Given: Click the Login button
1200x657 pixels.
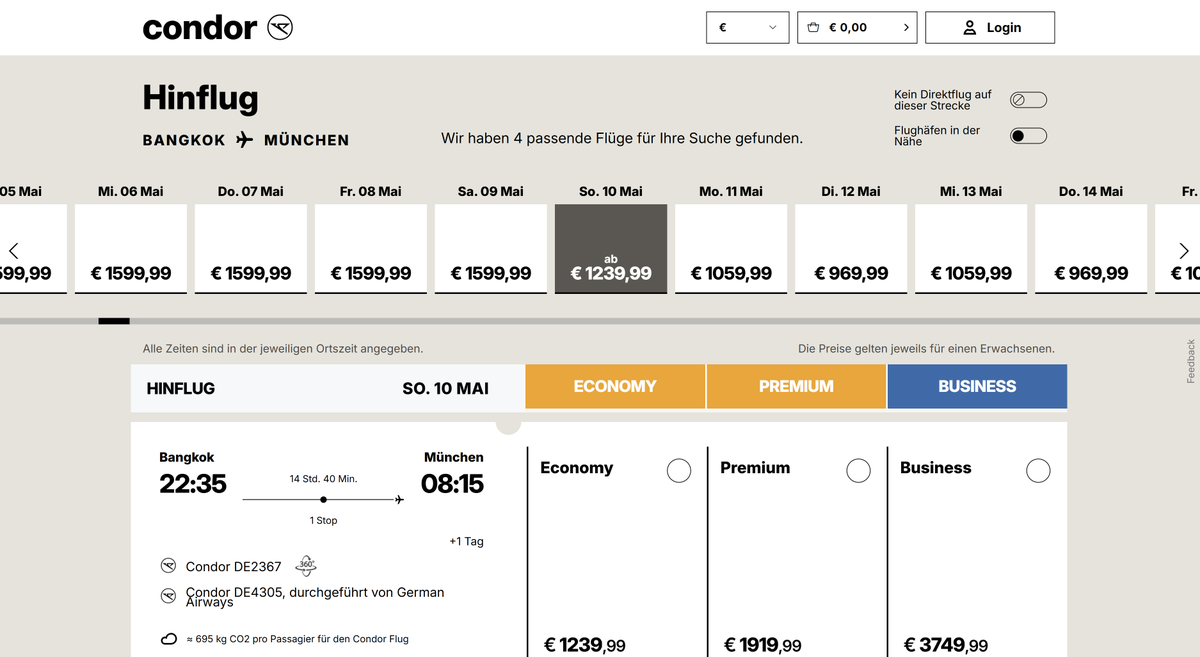Looking at the screenshot, I should click(x=990, y=28).
